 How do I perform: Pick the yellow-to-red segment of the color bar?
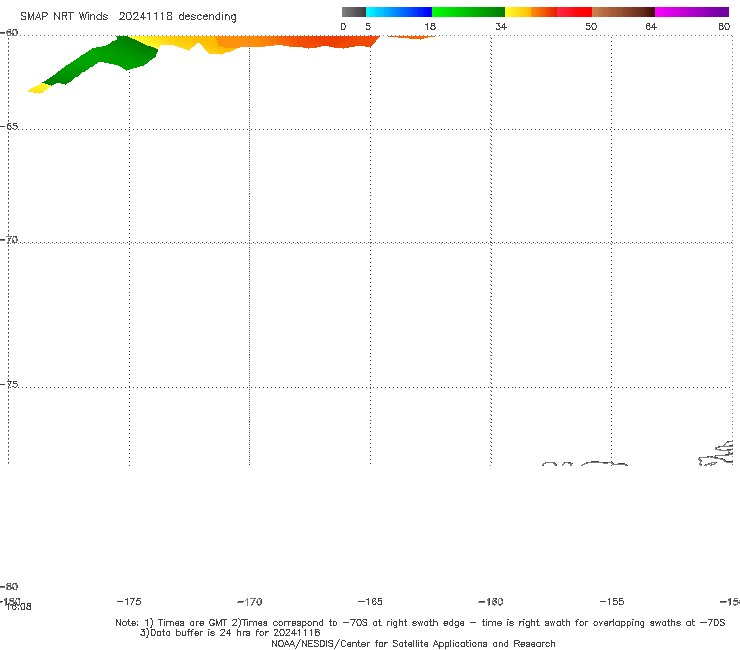pos(548,12)
